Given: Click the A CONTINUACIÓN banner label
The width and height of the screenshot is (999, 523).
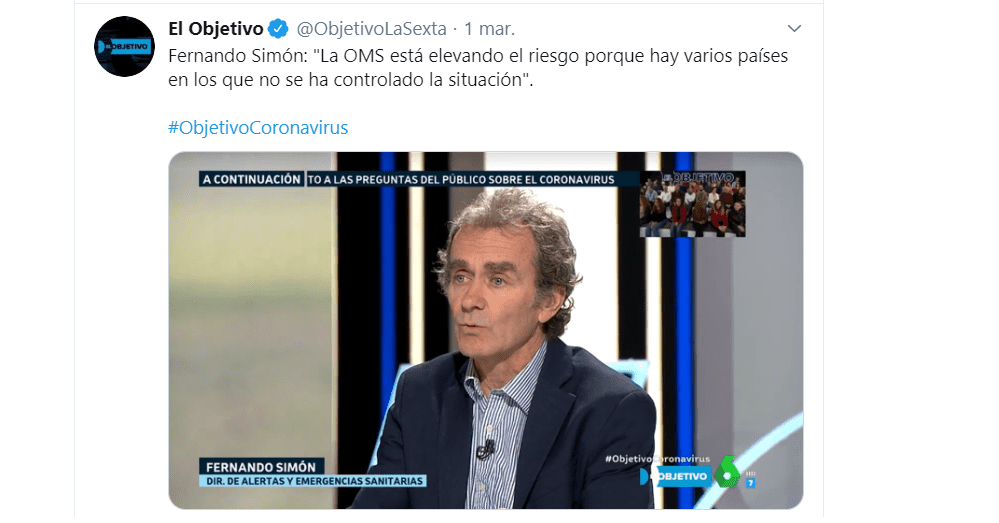Looking at the screenshot, I should pyautogui.click(x=251, y=179).
